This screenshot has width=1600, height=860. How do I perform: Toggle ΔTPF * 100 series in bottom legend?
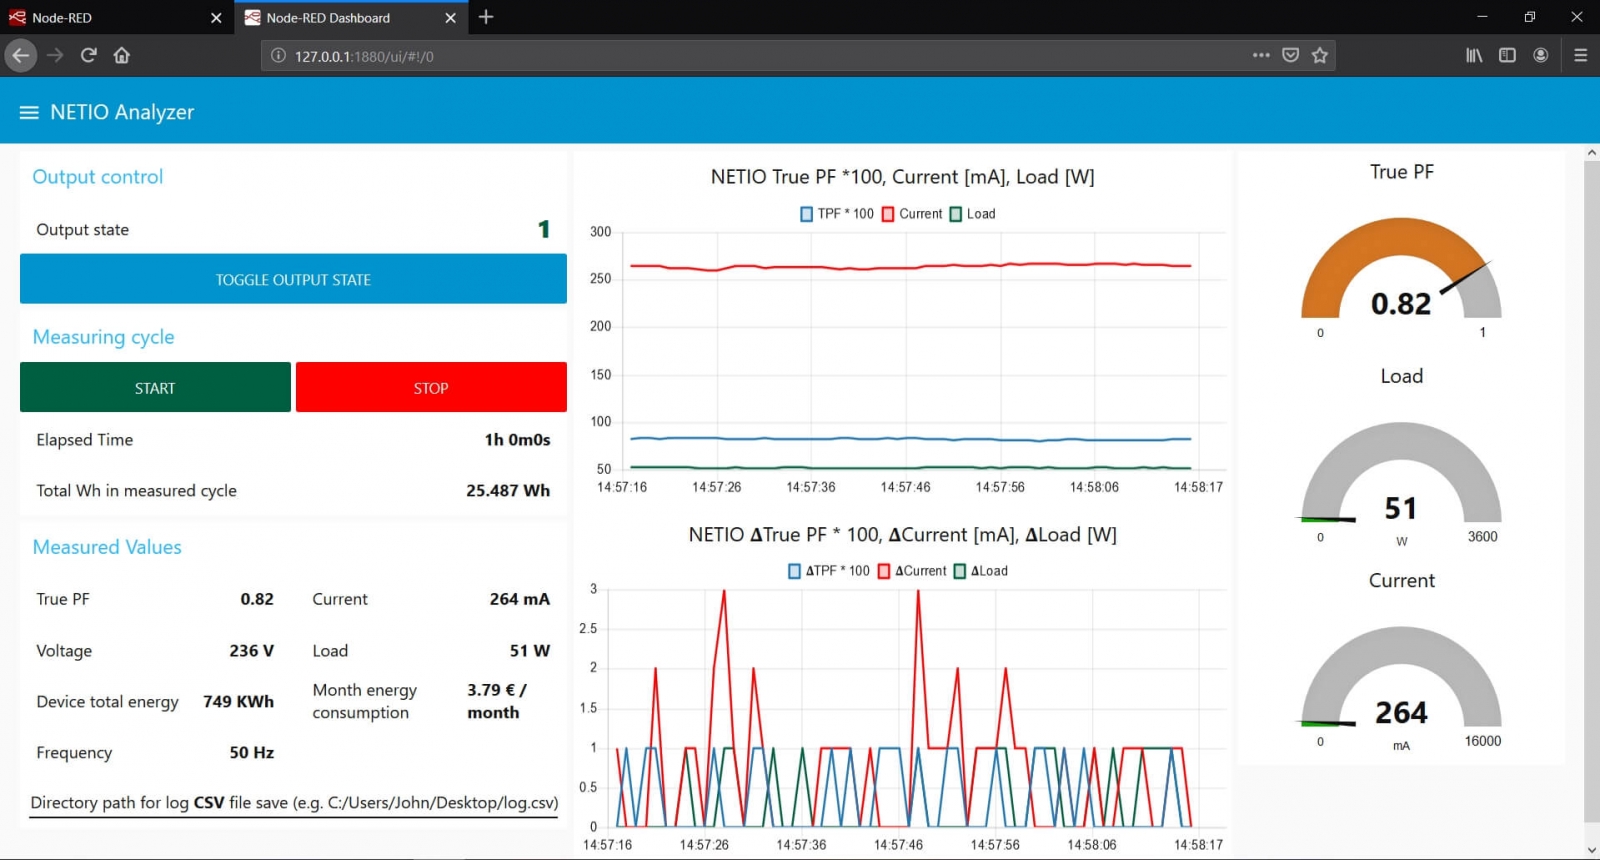point(829,571)
